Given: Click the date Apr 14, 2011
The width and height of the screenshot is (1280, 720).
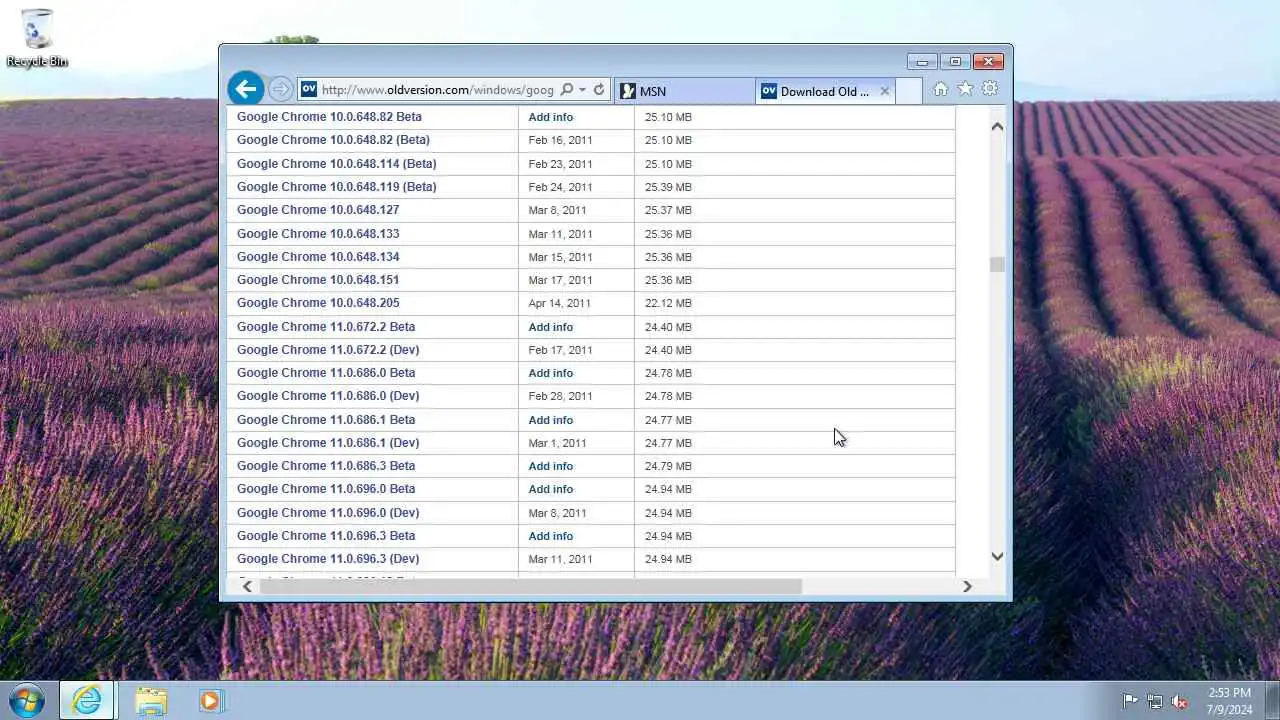Looking at the screenshot, I should (559, 303).
